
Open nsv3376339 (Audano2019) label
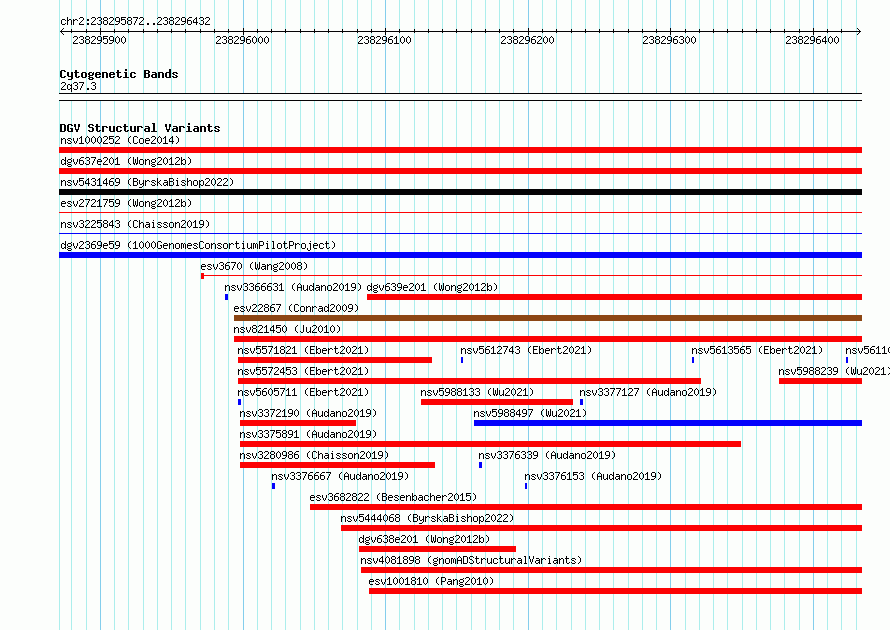(x=547, y=455)
